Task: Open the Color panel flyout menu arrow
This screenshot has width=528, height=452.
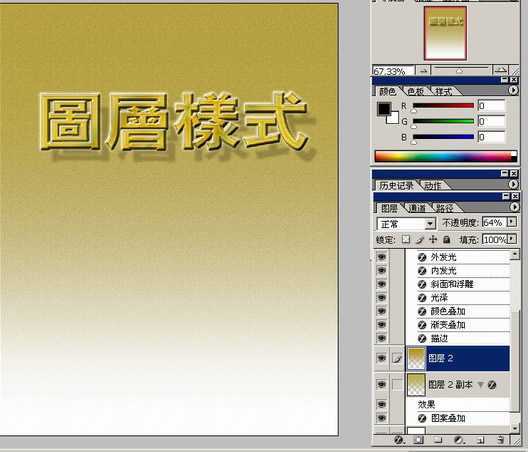Action: (513, 90)
